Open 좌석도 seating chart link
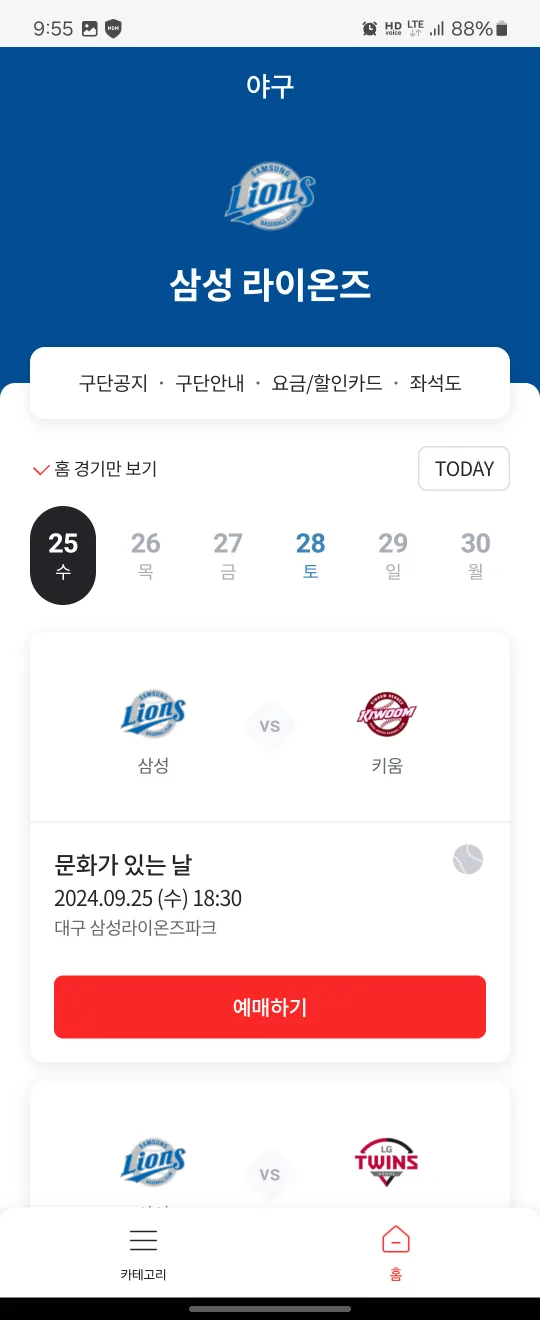The width and height of the screenshot is (540, 1320). coord(435,383)
